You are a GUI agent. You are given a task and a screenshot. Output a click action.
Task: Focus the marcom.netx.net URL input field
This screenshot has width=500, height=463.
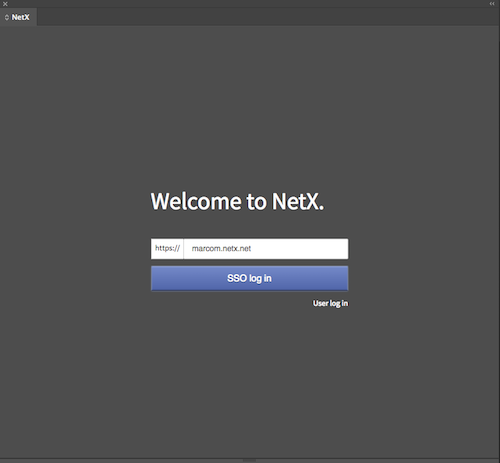[266, 248]
